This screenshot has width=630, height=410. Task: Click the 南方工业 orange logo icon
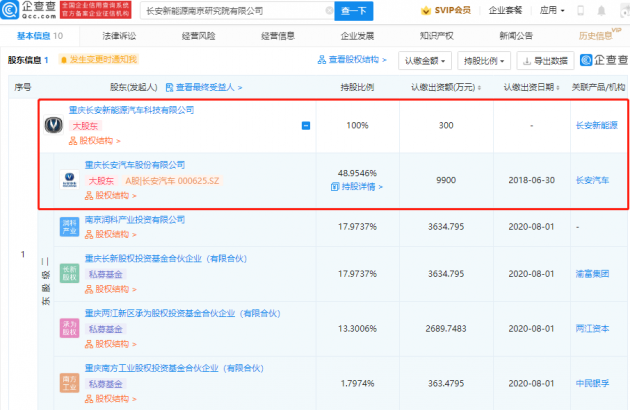(70, 383)
